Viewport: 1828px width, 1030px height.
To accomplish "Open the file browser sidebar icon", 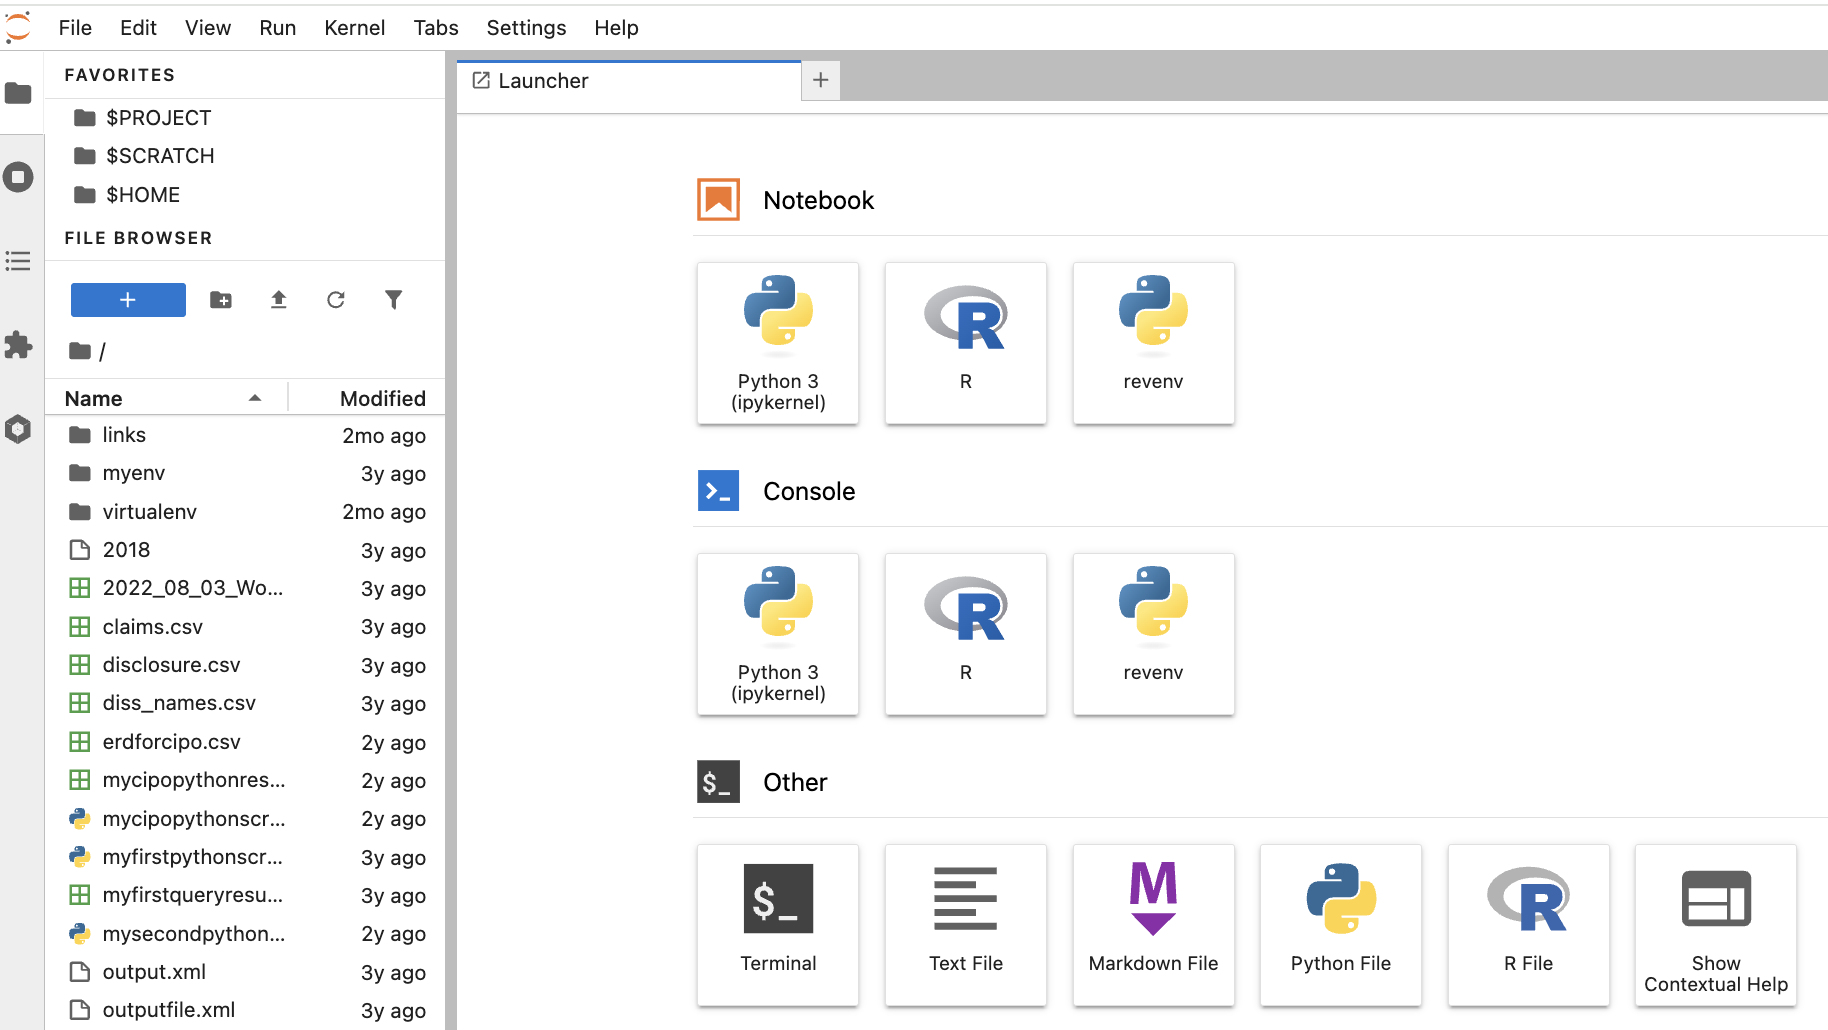I will [18, 94].
